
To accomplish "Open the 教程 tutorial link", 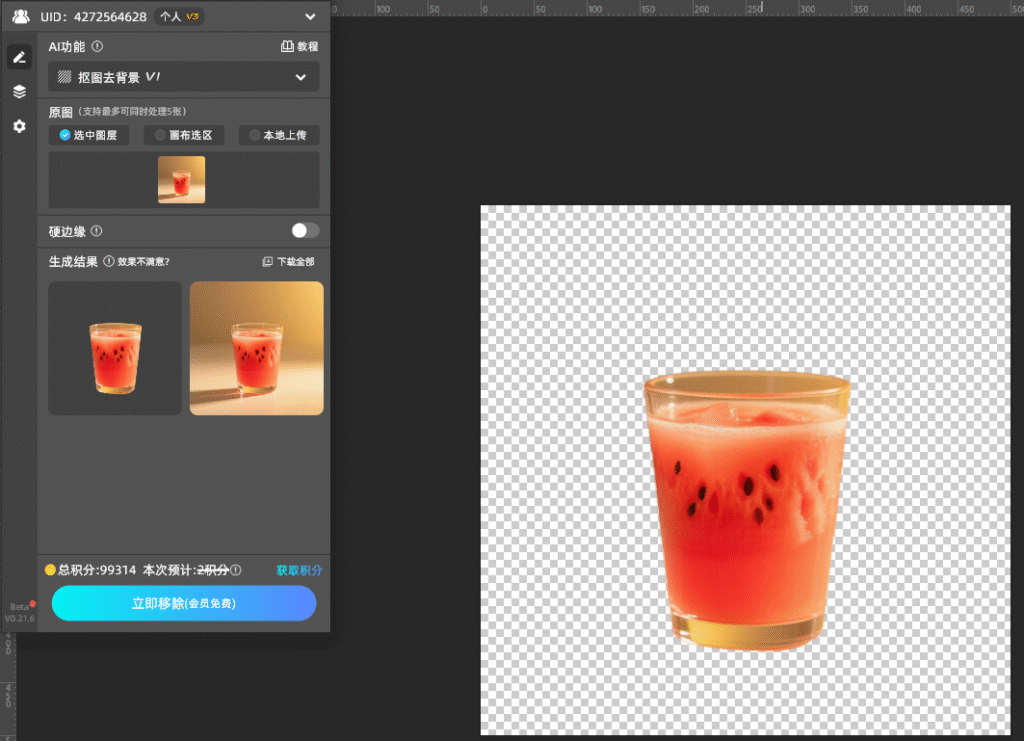I will pos(300,46).
